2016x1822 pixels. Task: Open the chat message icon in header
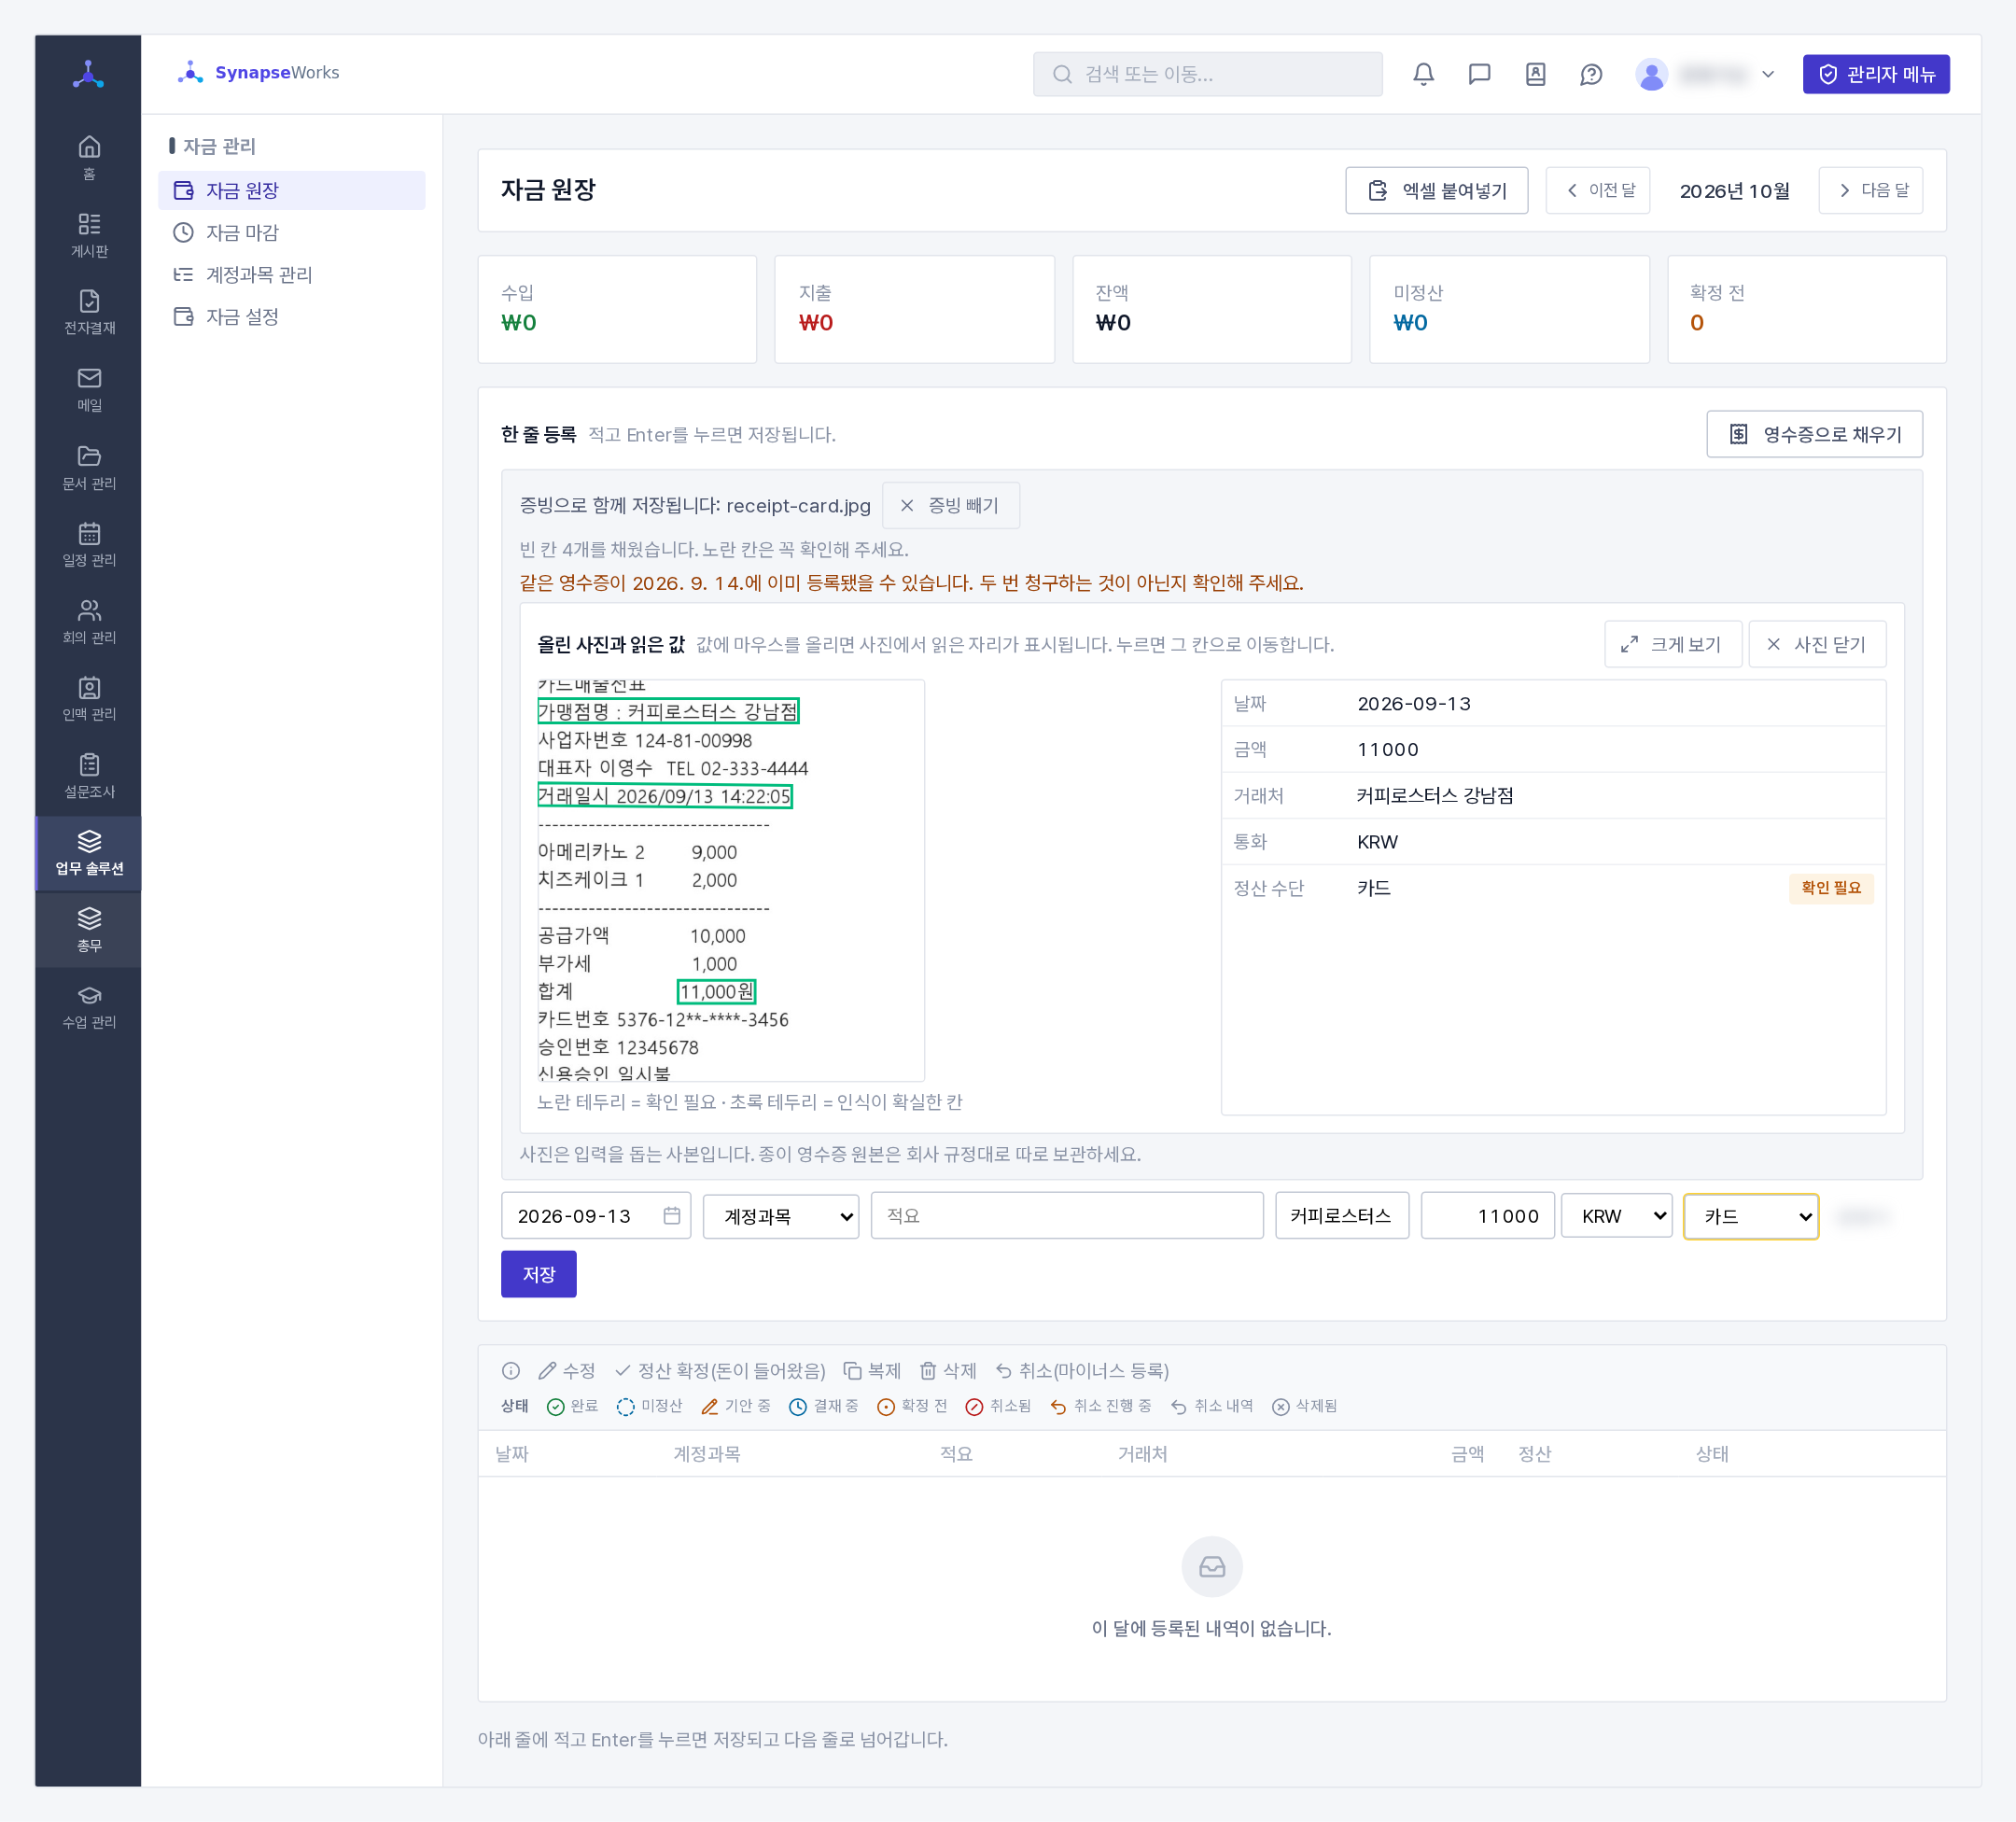pyautogui.click(x=1479, y=74)
